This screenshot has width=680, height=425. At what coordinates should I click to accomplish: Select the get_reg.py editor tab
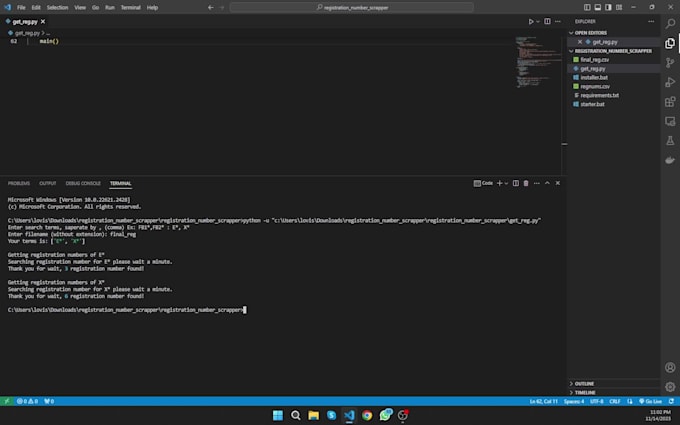(25, 22)
